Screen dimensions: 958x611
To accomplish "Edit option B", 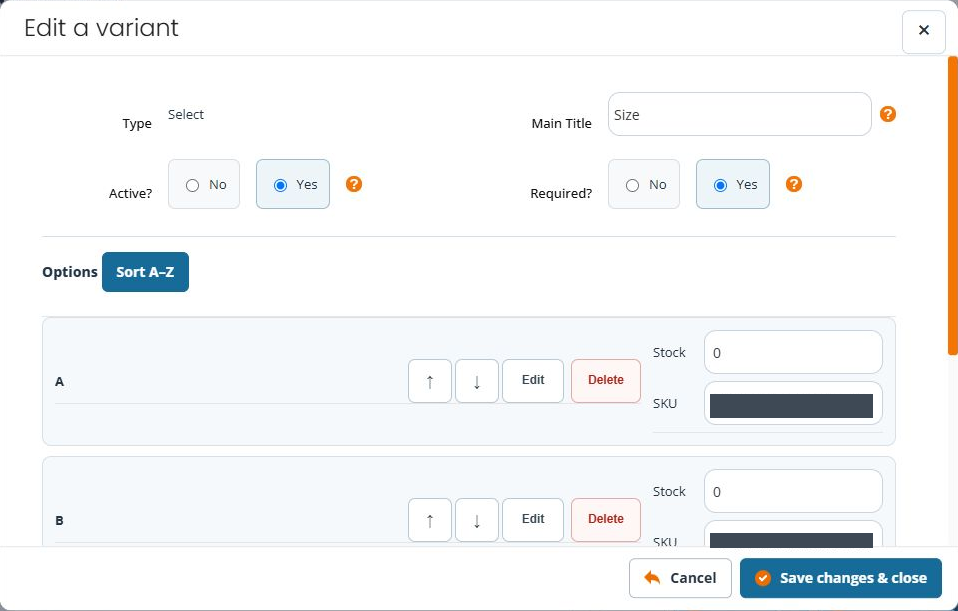I will [x=533, y=520].
